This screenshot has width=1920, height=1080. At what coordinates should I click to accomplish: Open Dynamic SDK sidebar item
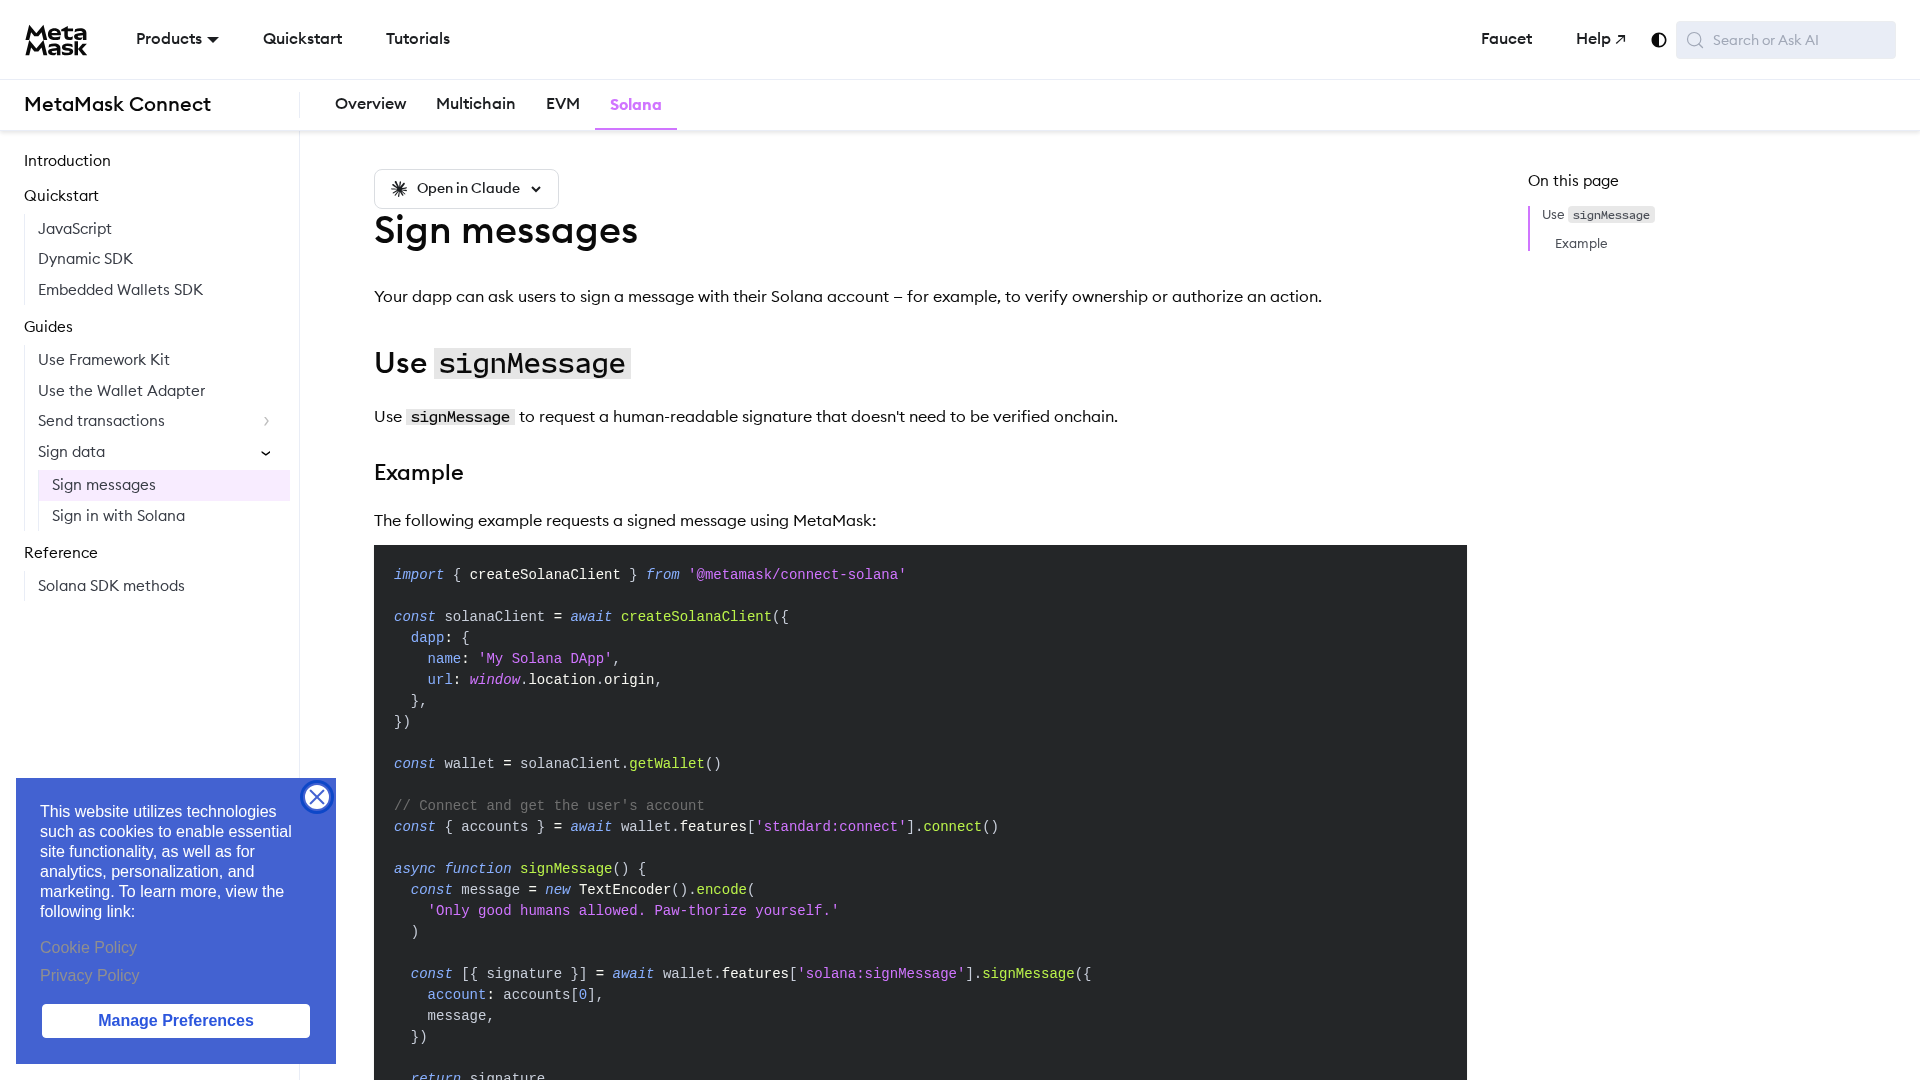[x=85, y=259]
